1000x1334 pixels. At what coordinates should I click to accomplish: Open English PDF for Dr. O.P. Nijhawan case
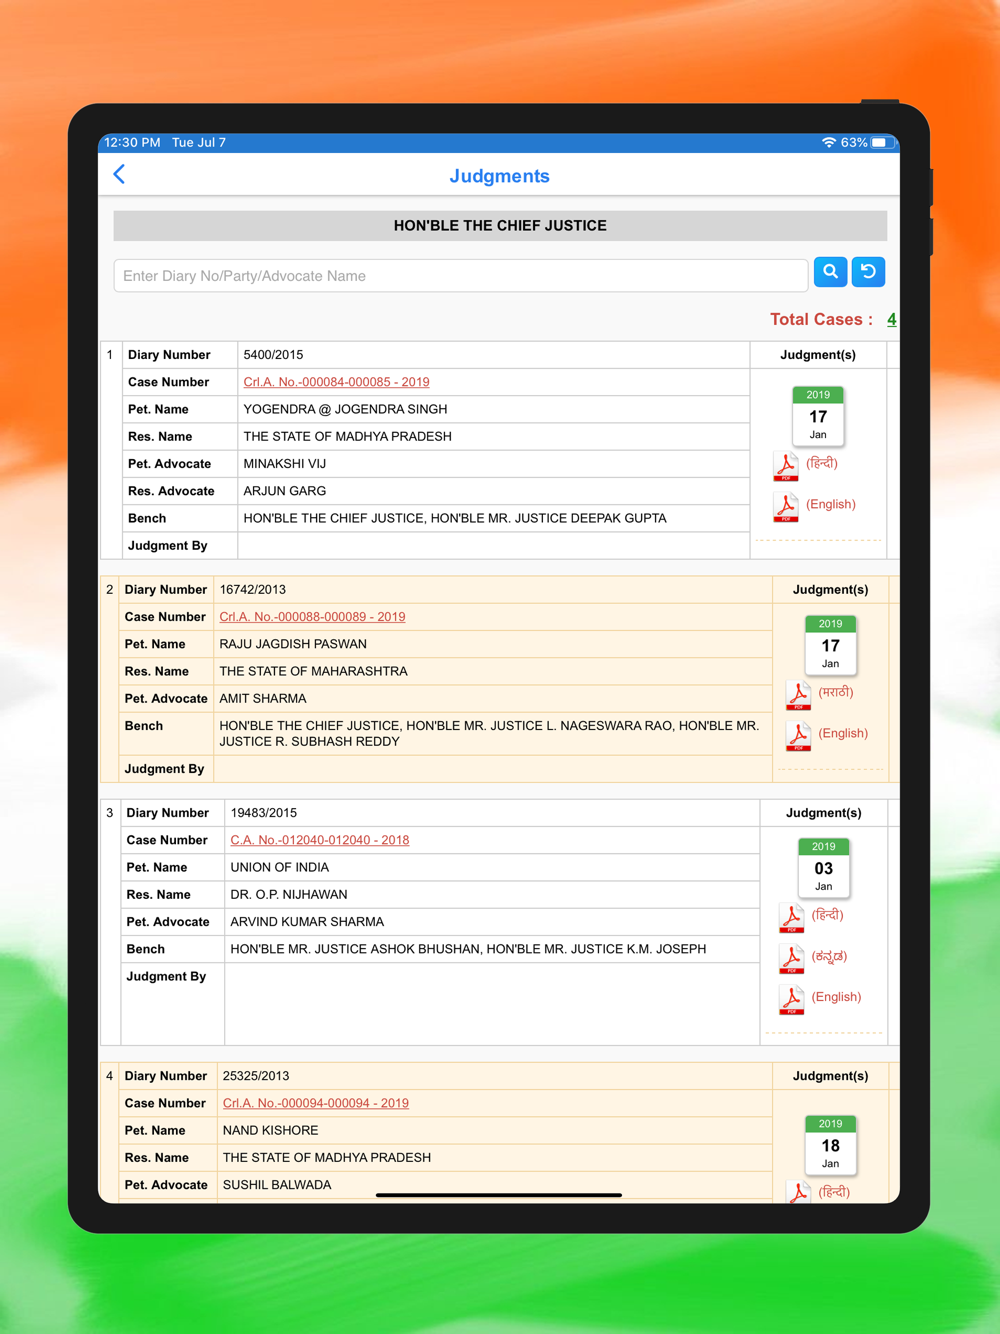(820, 998)
